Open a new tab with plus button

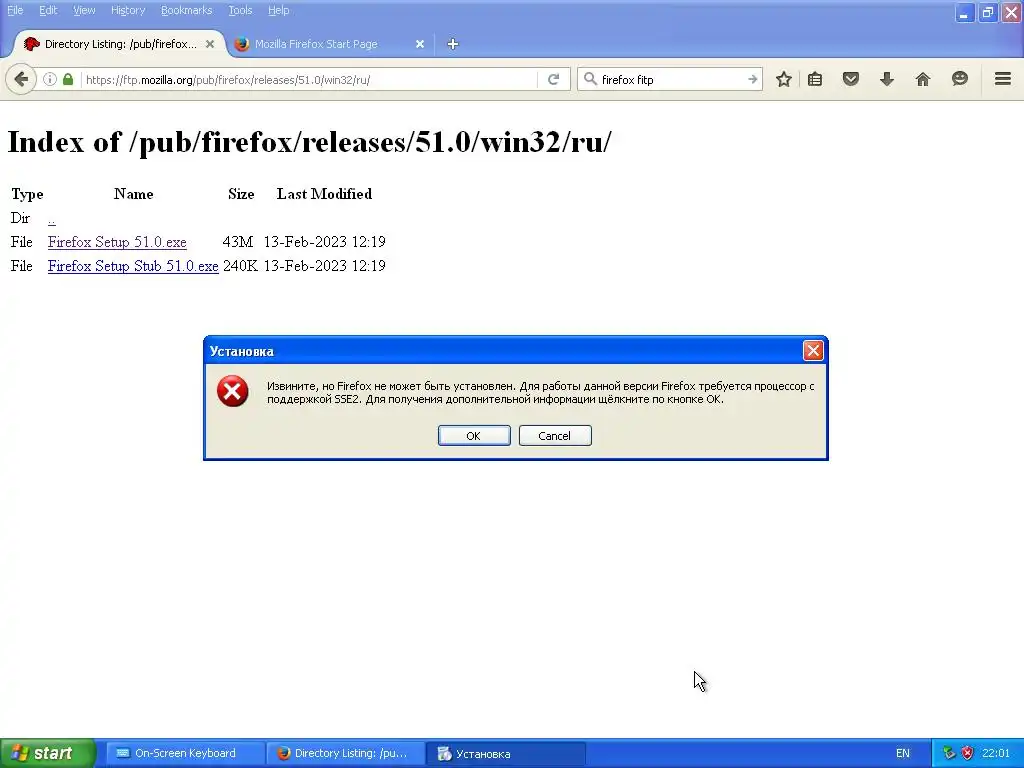tap(453, 44)
